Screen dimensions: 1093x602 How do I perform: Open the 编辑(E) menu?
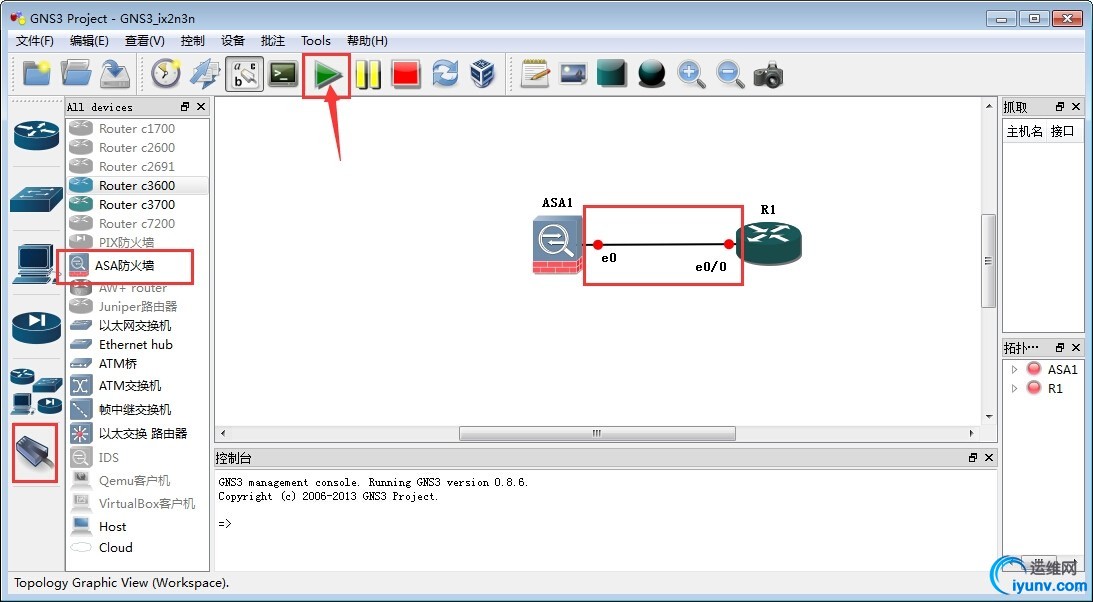point(89,41)
